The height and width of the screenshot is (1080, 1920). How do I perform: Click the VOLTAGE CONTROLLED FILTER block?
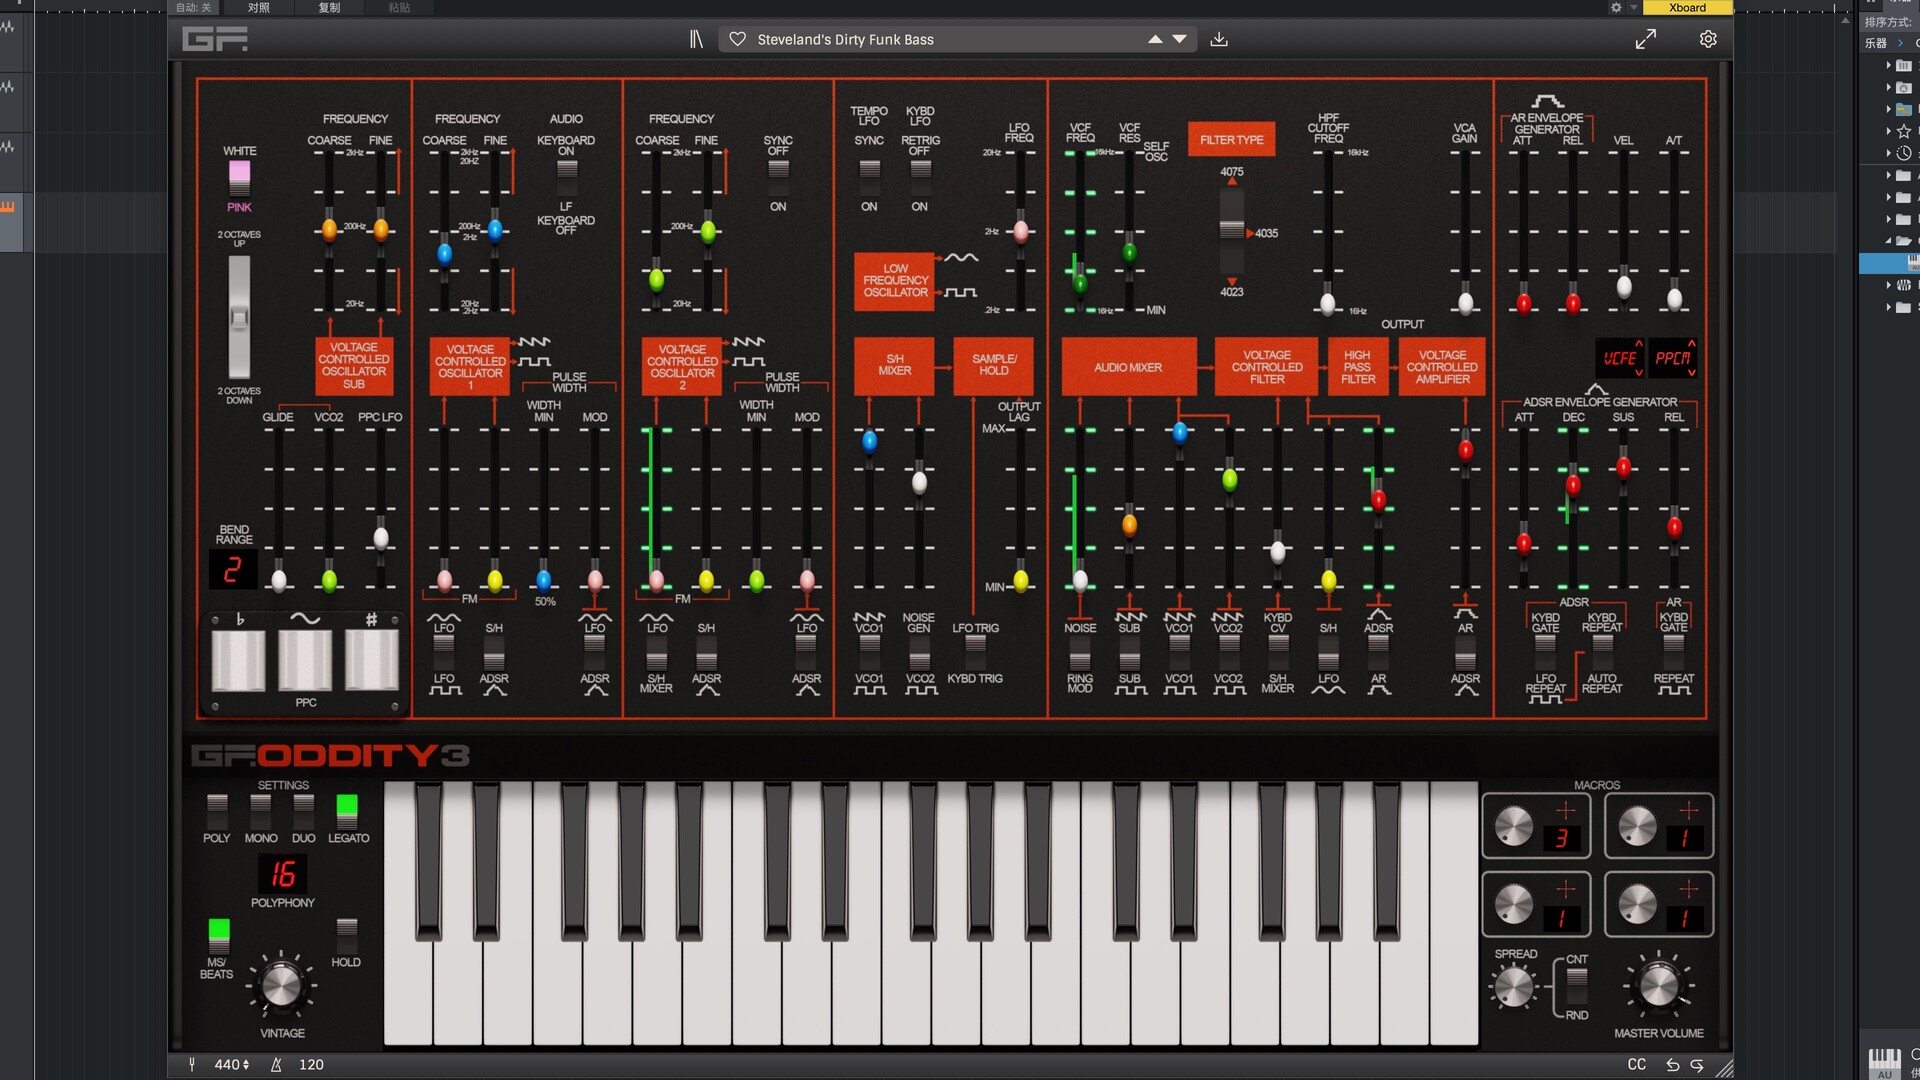pyautogui.click(x=1266, y=367)
